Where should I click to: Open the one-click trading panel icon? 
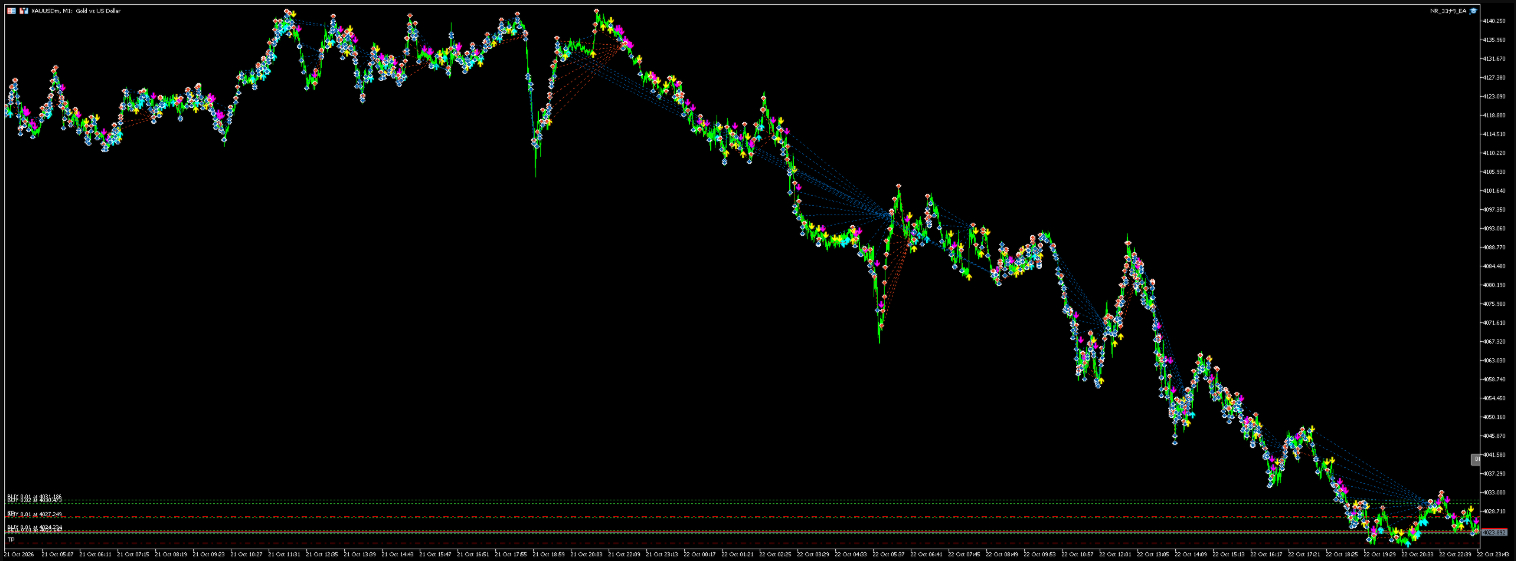11,11
